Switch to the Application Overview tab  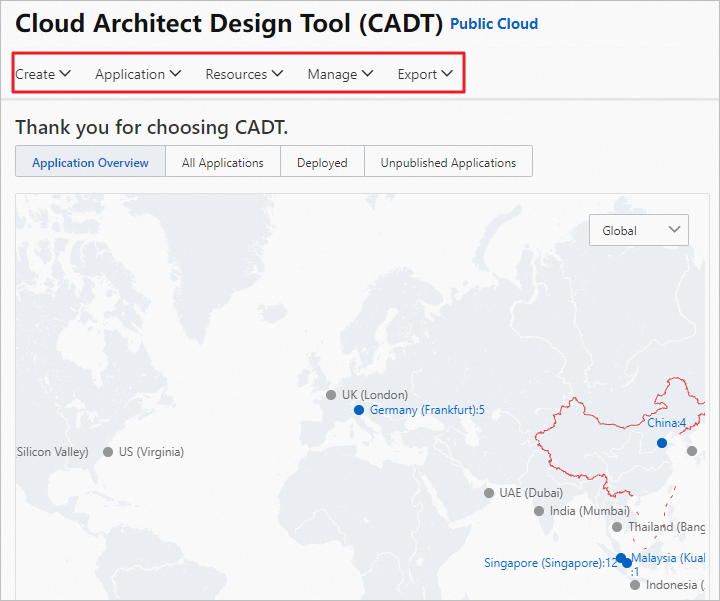coord(90,162)
